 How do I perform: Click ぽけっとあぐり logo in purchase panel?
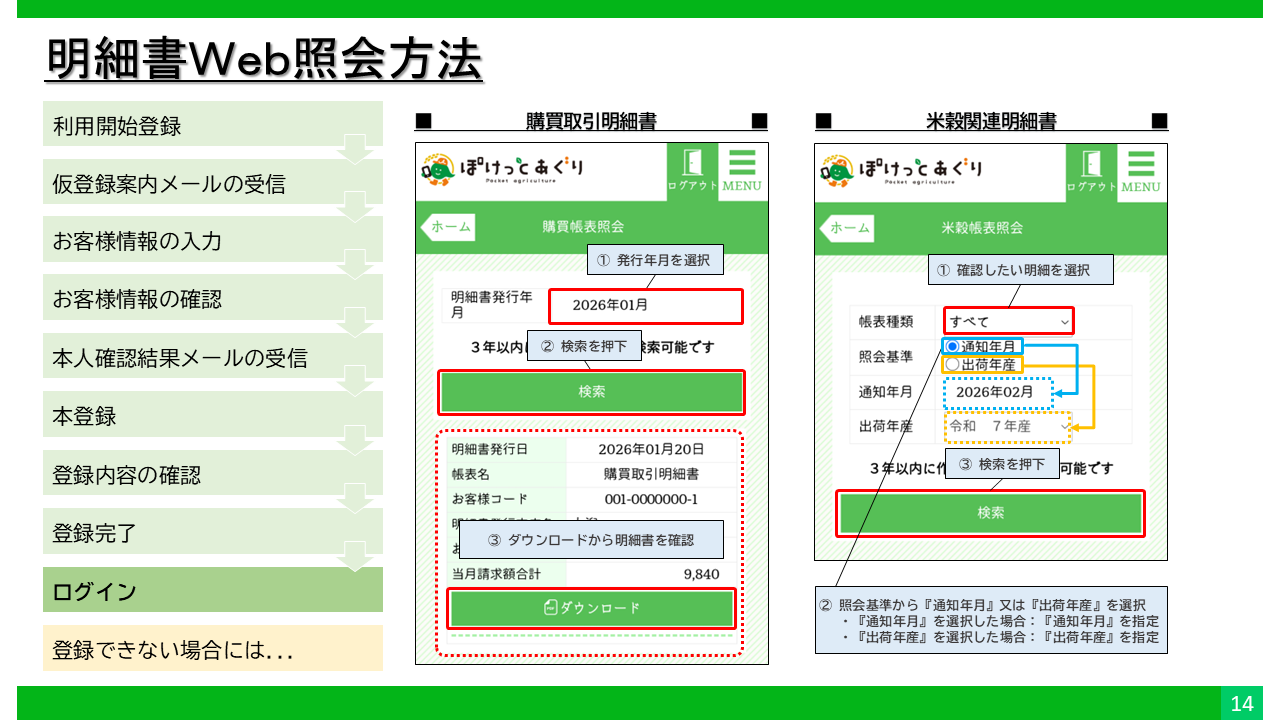click(503, 170)
